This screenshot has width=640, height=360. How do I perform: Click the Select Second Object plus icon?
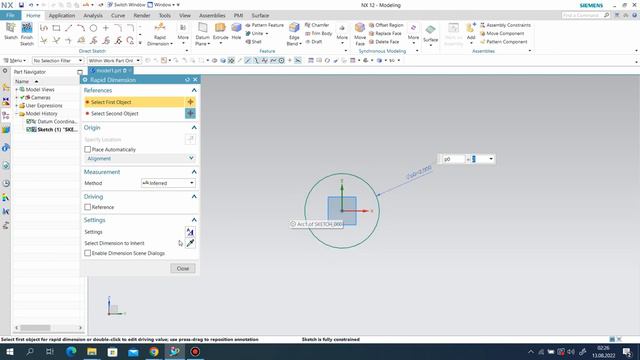pos(190,113)
